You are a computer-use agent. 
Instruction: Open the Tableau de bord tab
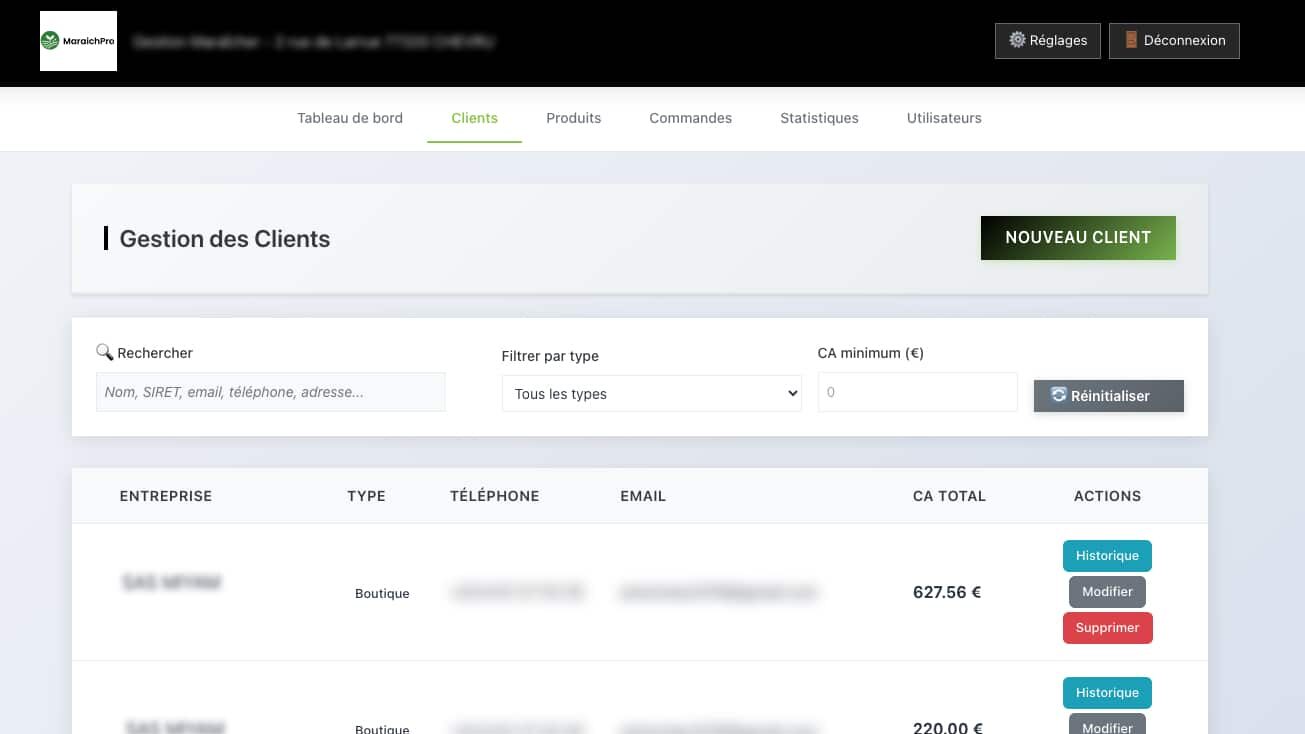350,118
